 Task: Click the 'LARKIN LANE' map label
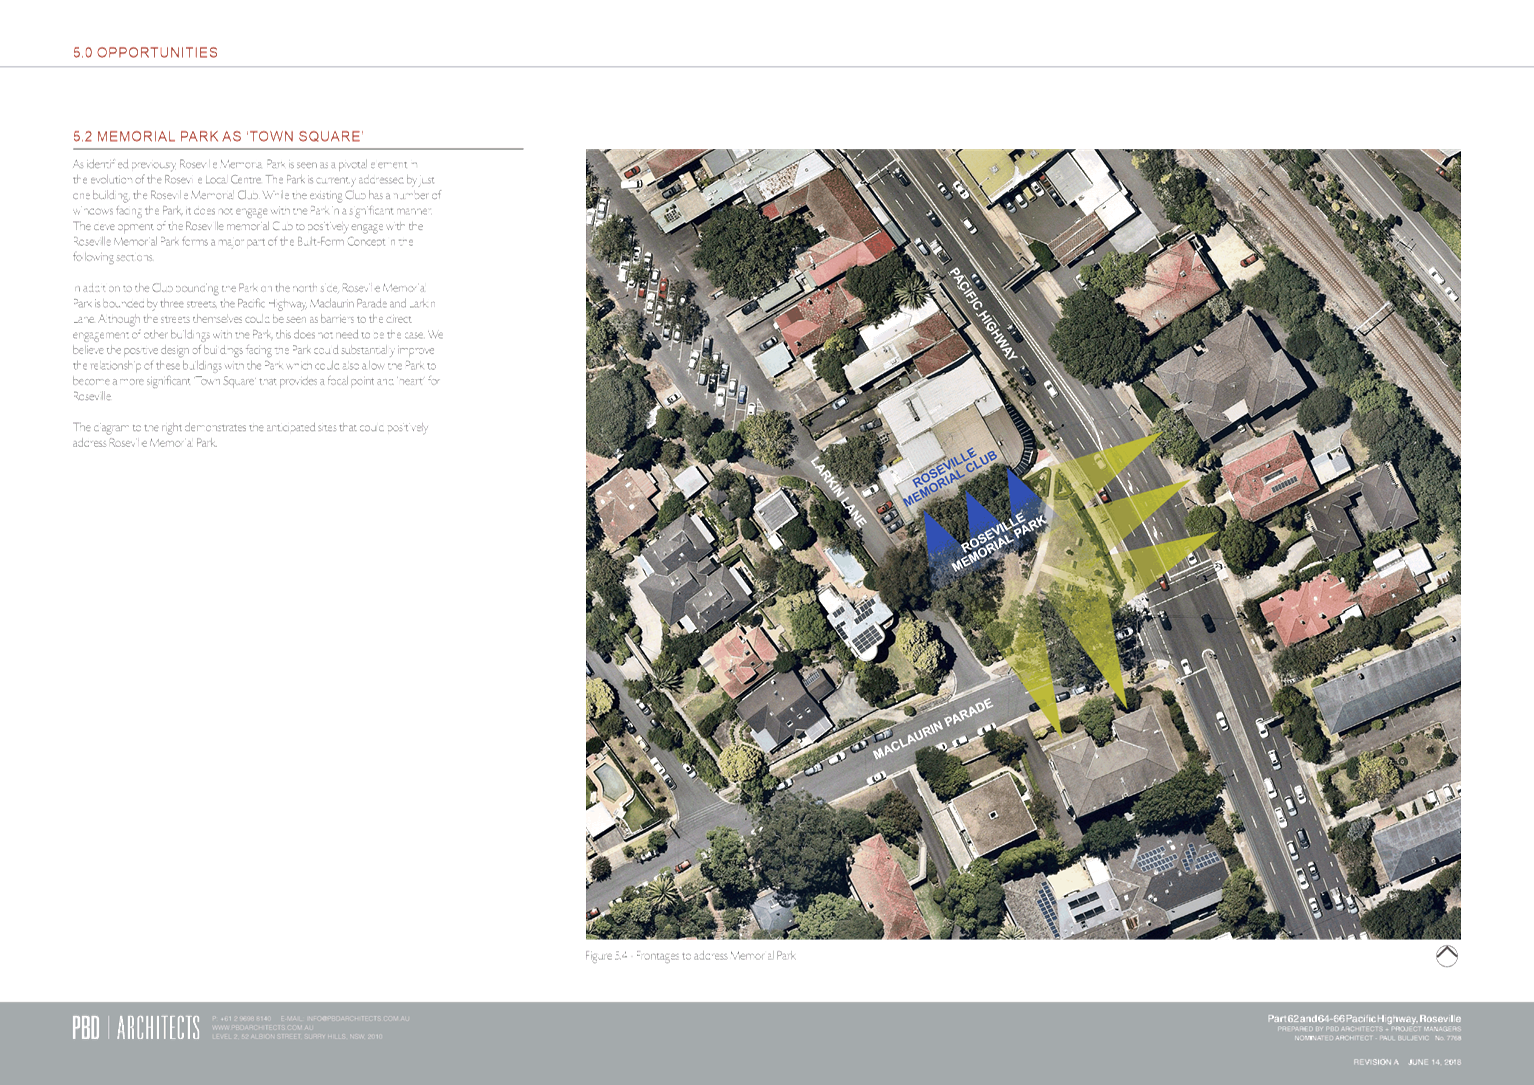coord(839,491)
